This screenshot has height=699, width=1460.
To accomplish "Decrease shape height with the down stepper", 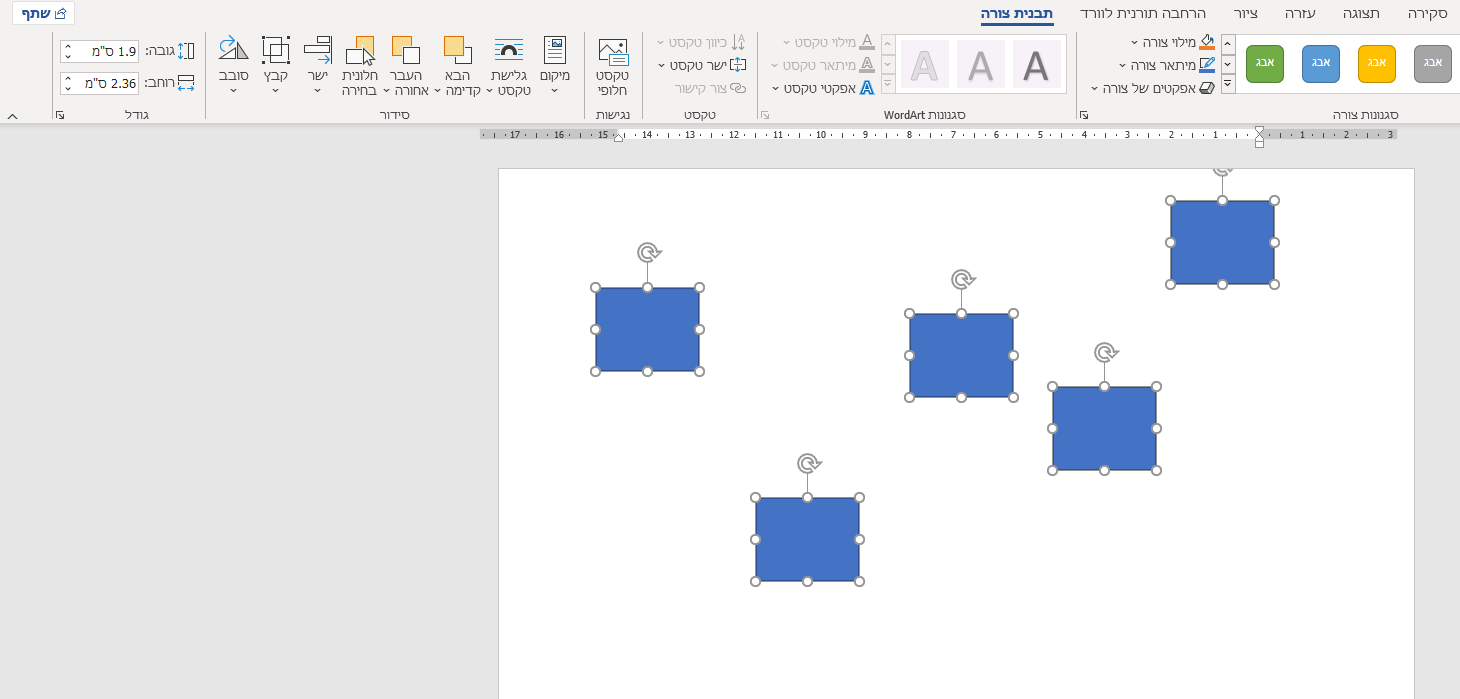I will point(68,56).
